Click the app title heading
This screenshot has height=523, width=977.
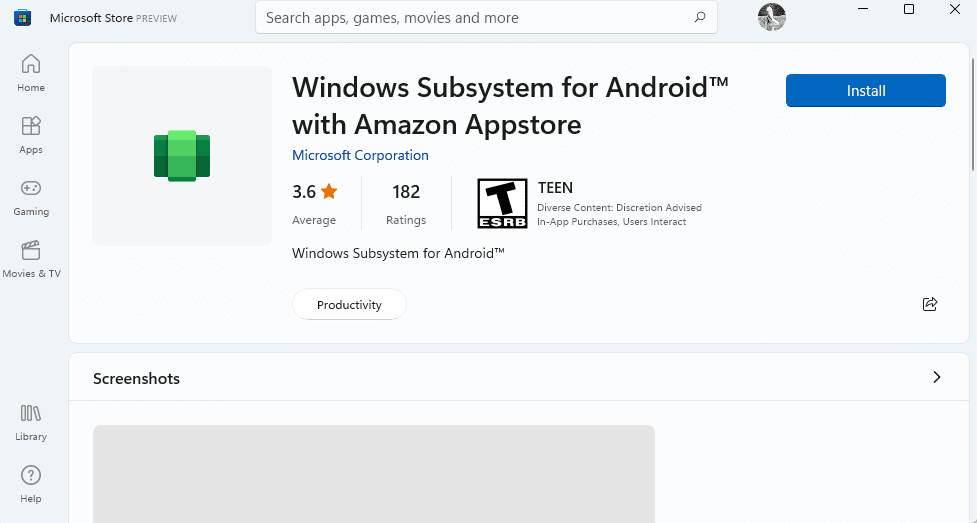510,106
